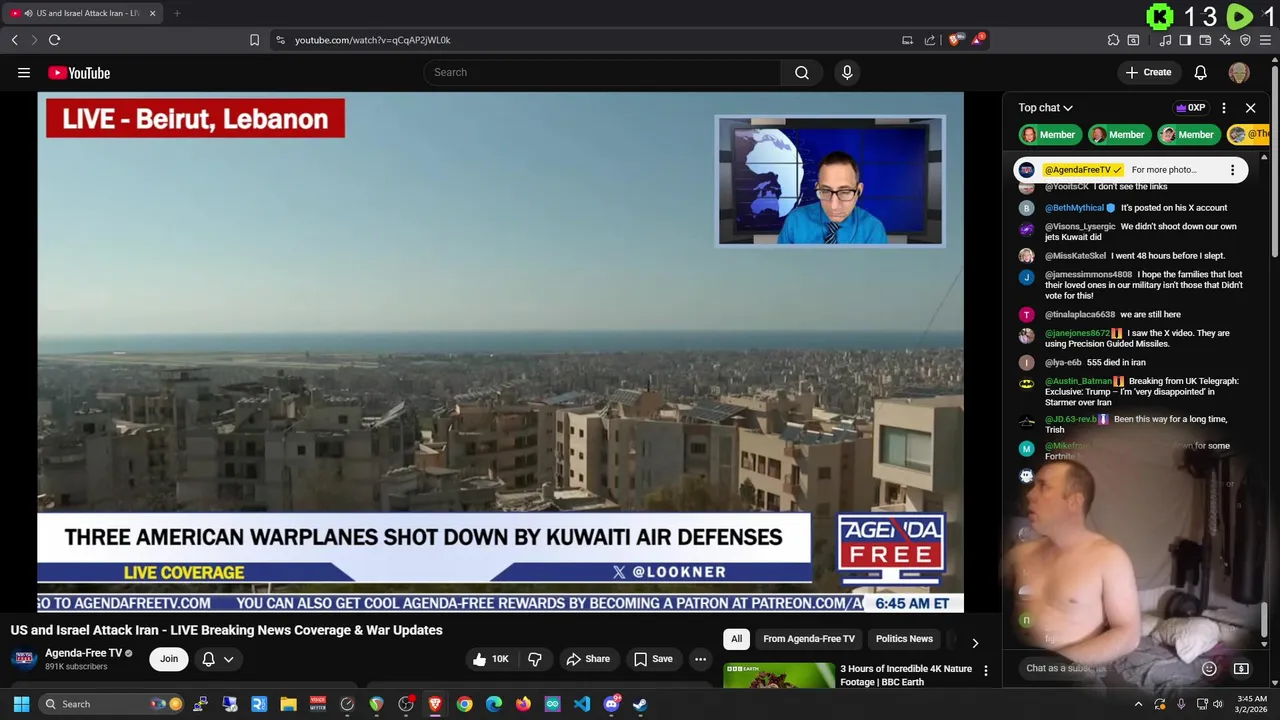Click the page share icon in address bar

coord(930,40)
